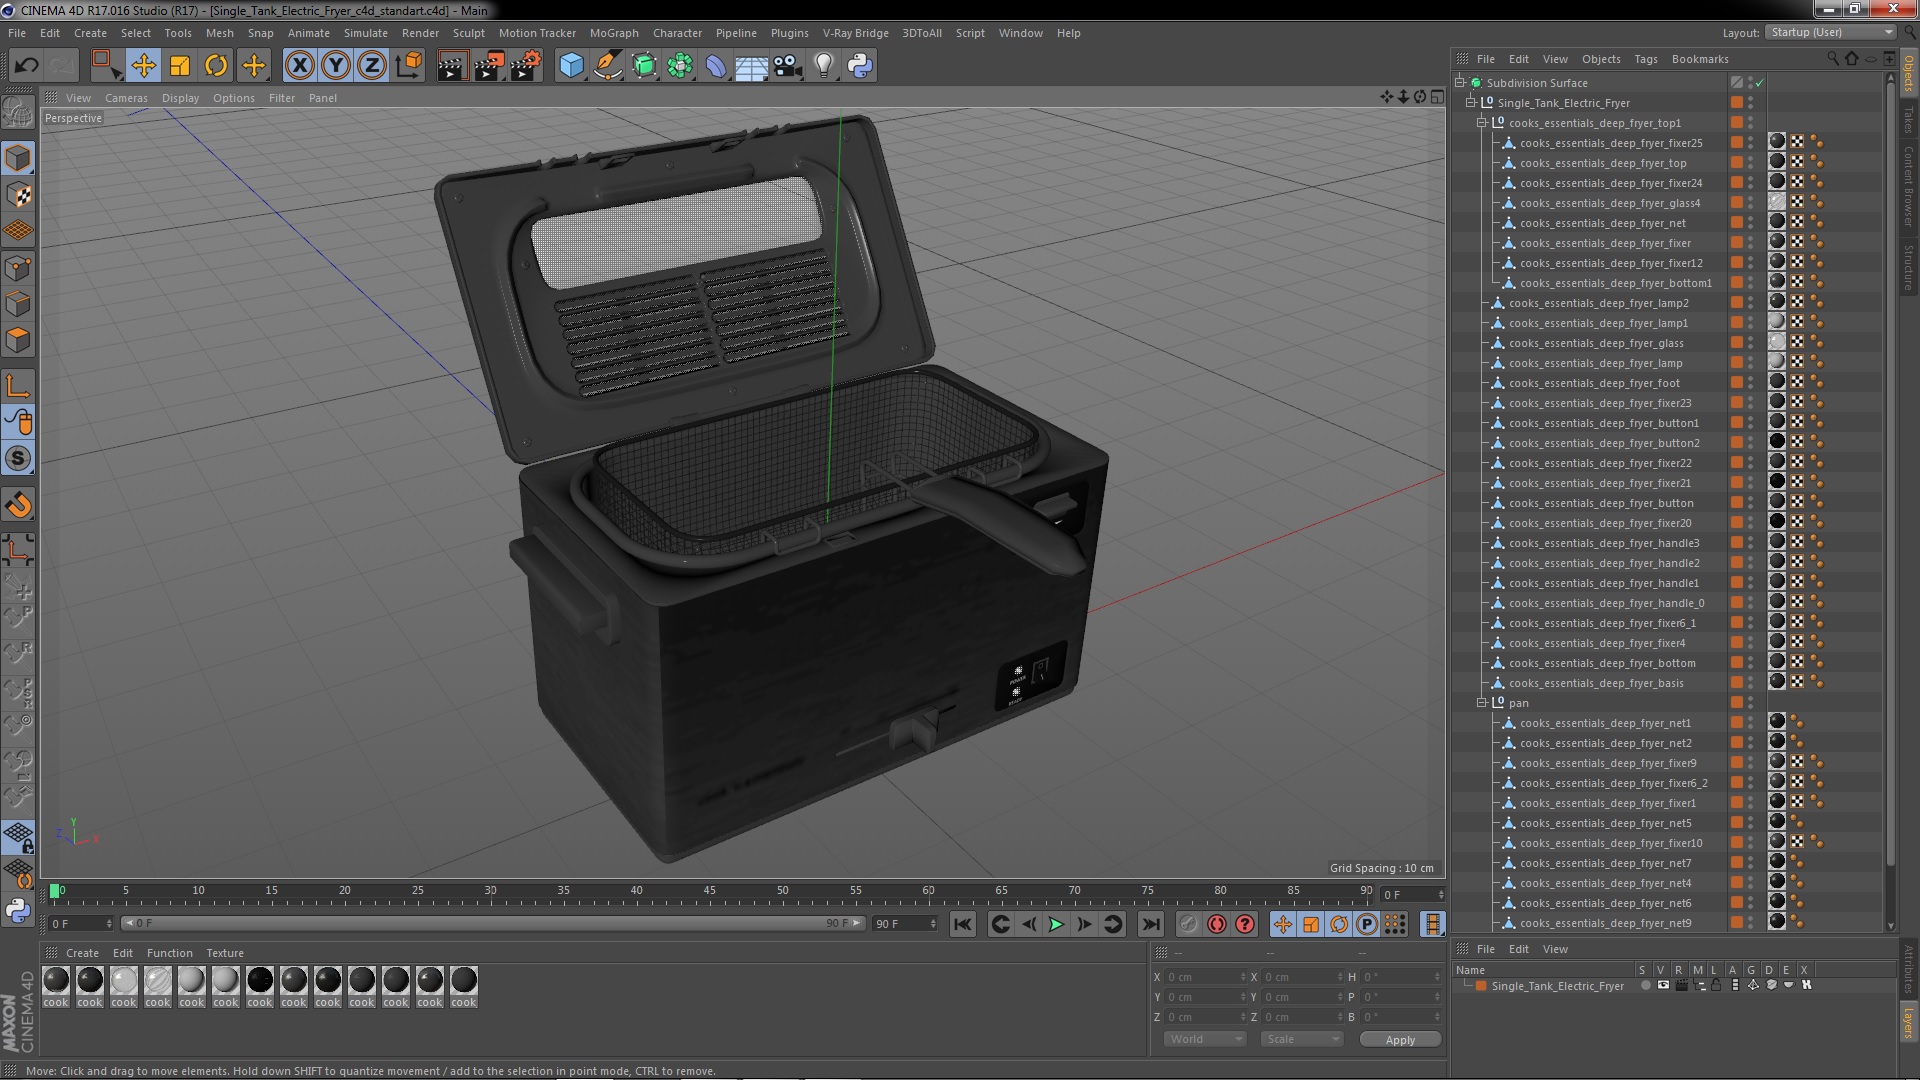Select the Scale tool

[180, 66]
